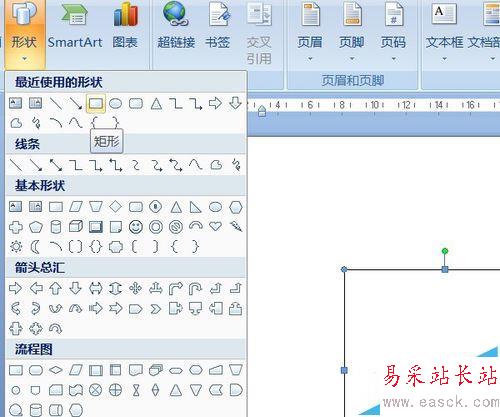Screen dimensions: 500x417
Task: Open the 页码 page number dropdown
Action: pyautogui.click(x=393, y=32)
